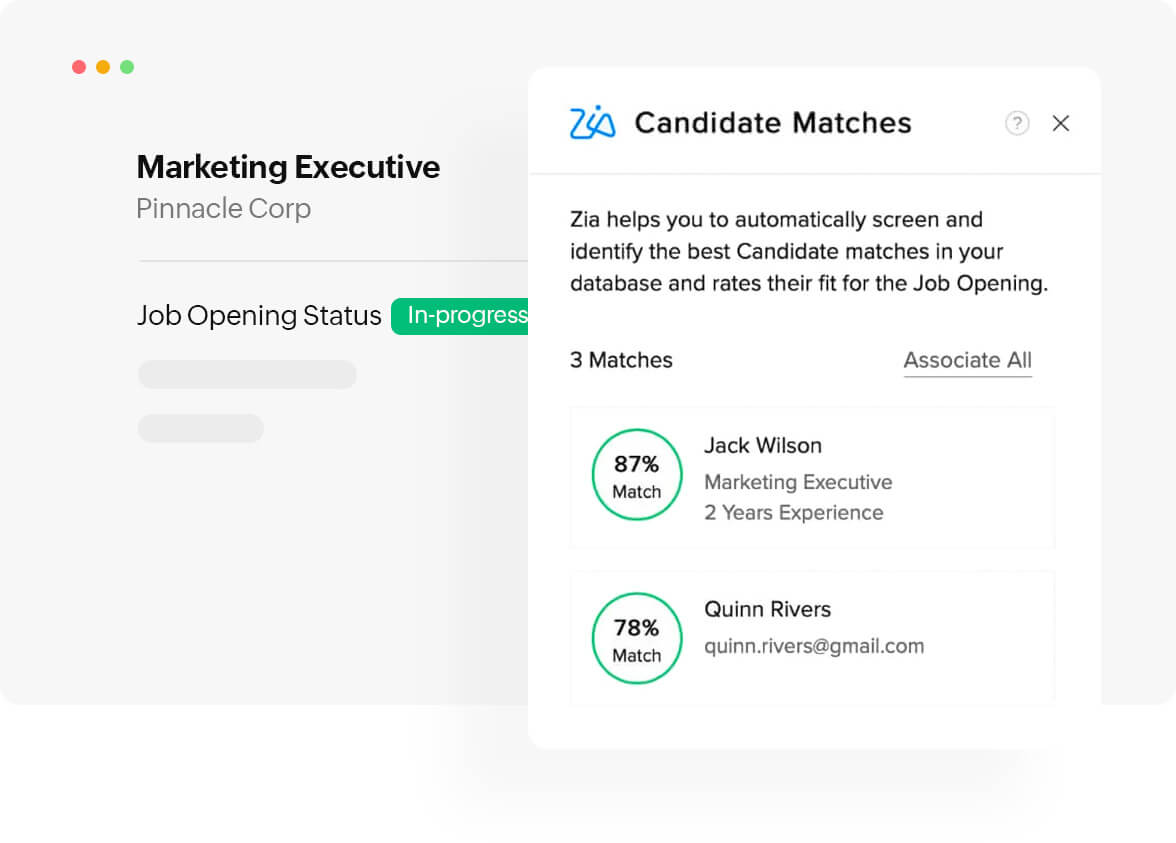Close the Candidate Matches panel
The width and height of the screenshot is (1176, 843).
click(1061, 123)
